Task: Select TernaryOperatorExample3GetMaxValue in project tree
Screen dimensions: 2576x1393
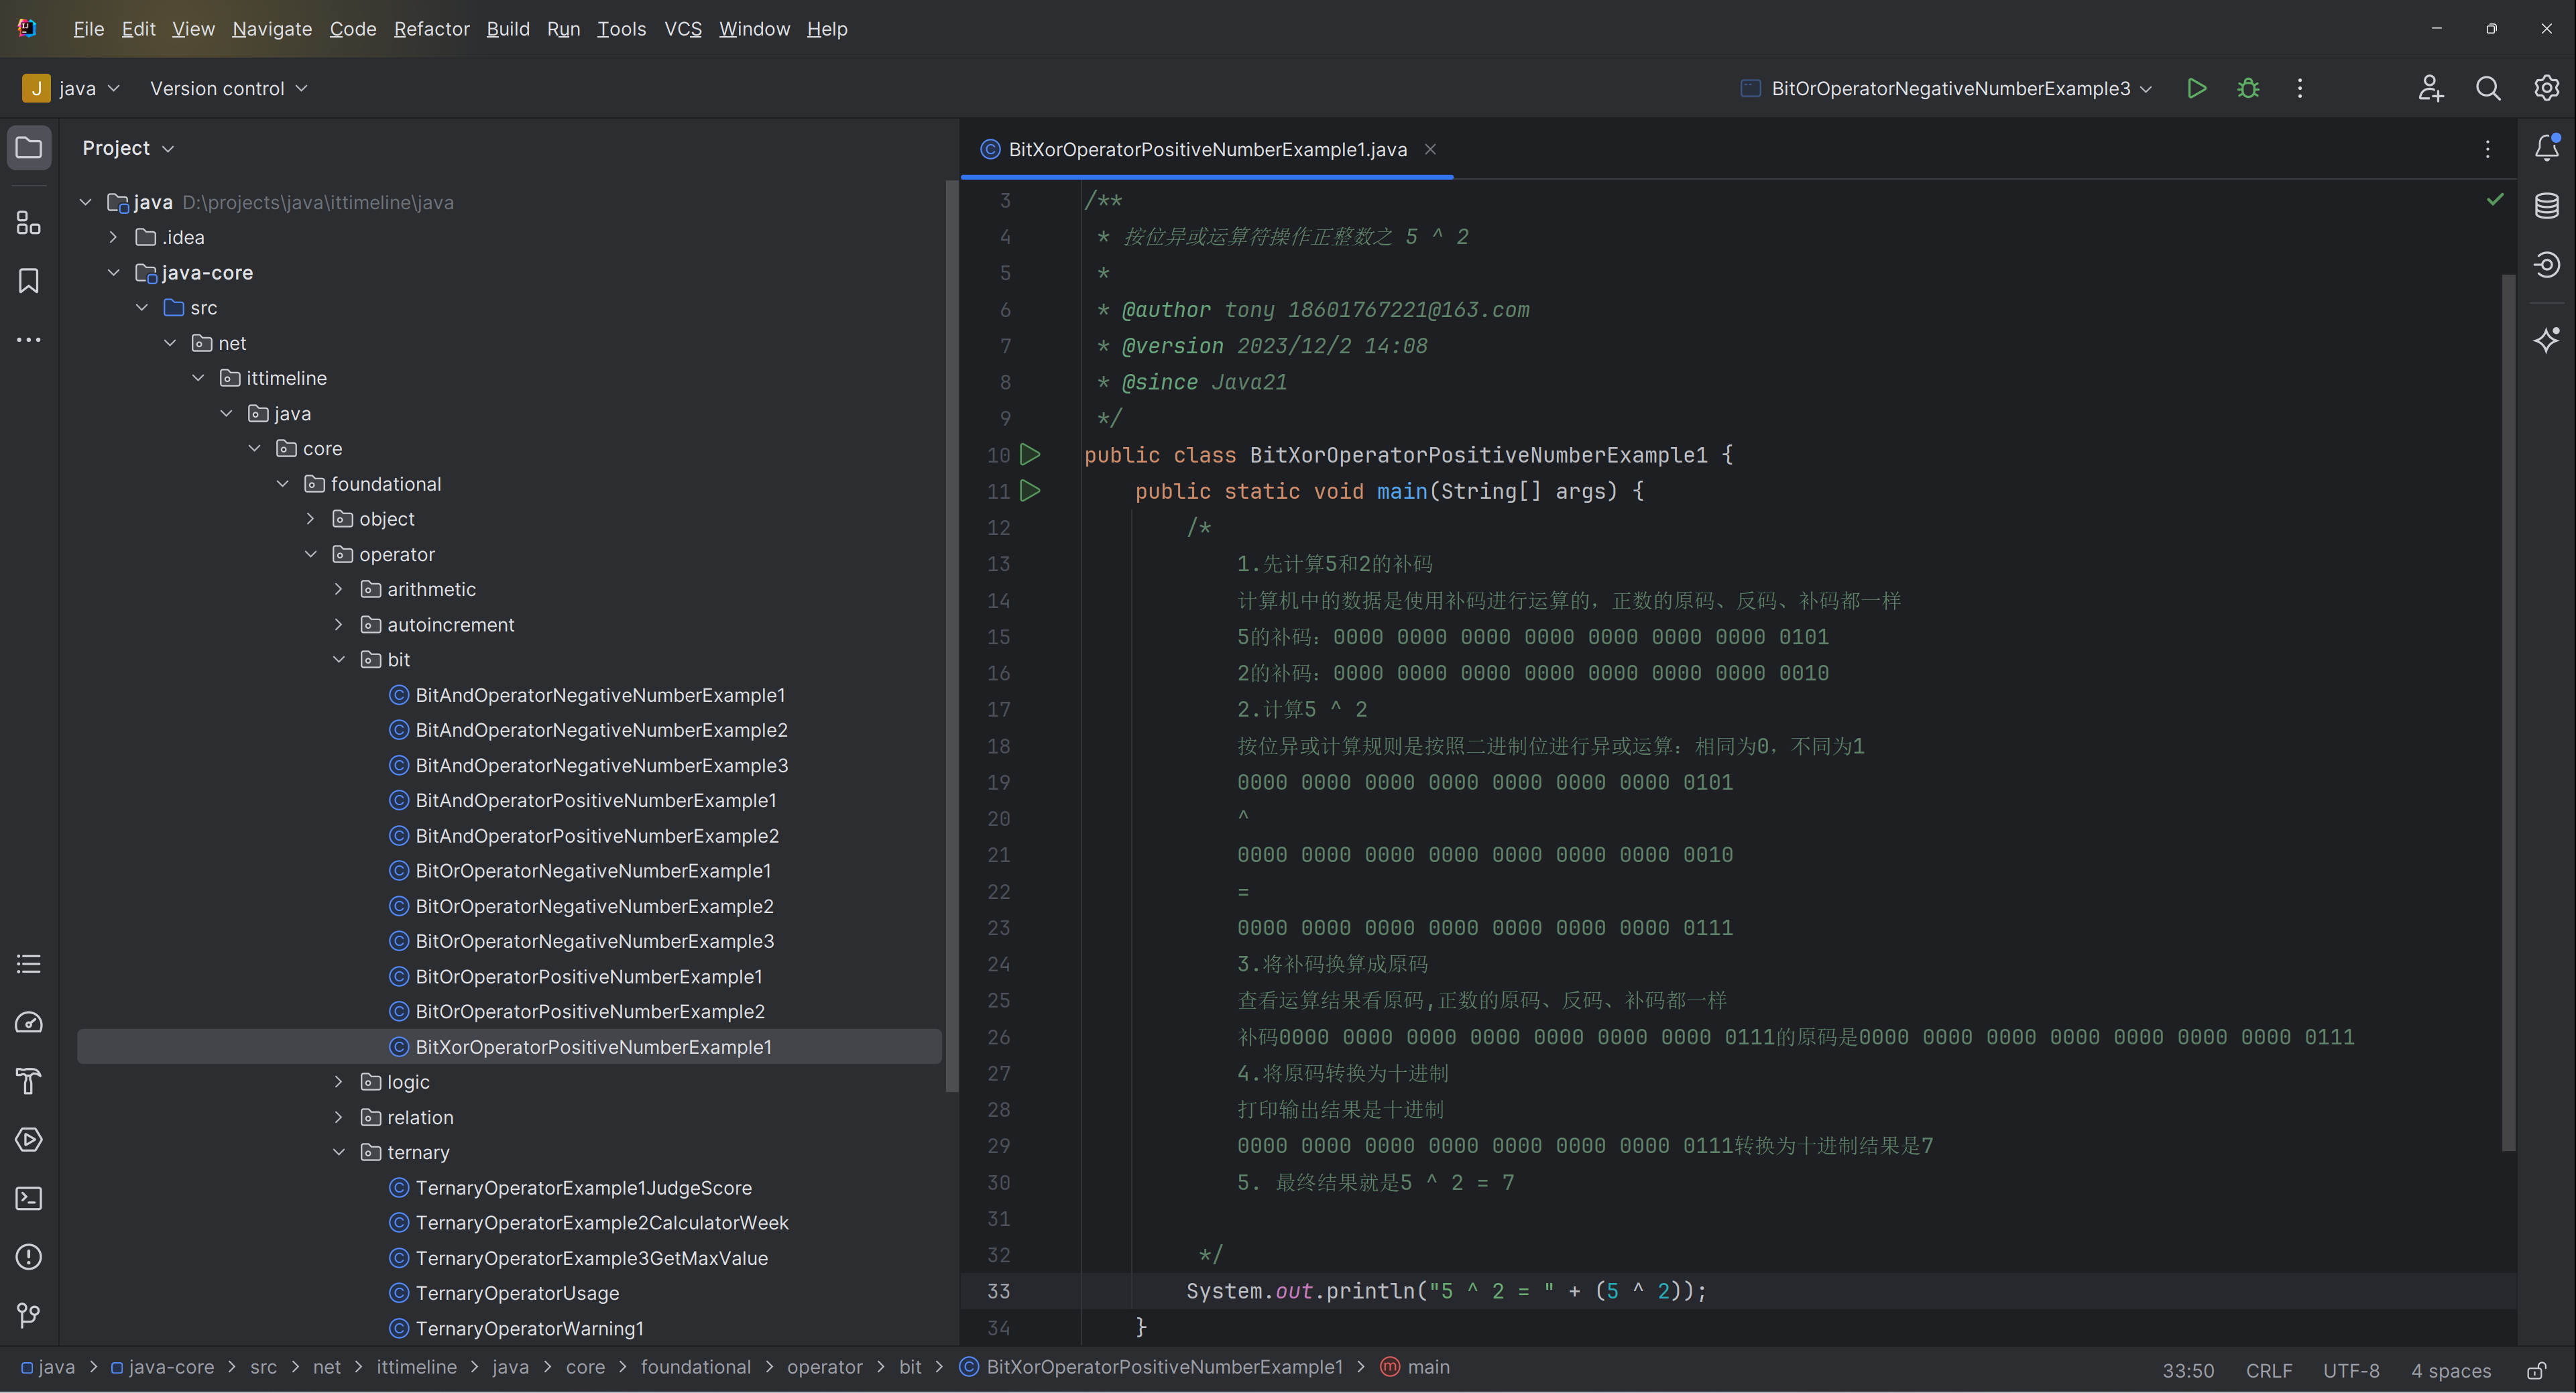Action: pos(591,1258)
